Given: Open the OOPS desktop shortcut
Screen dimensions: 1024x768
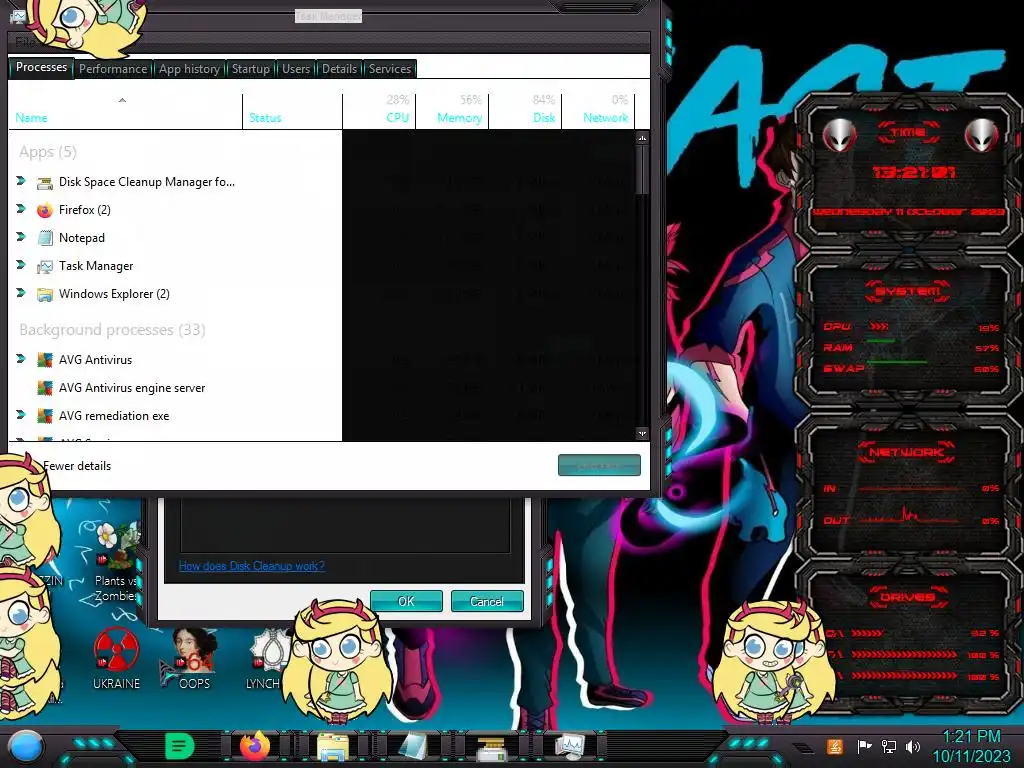Looking at the screenshot, I should 194,658.
